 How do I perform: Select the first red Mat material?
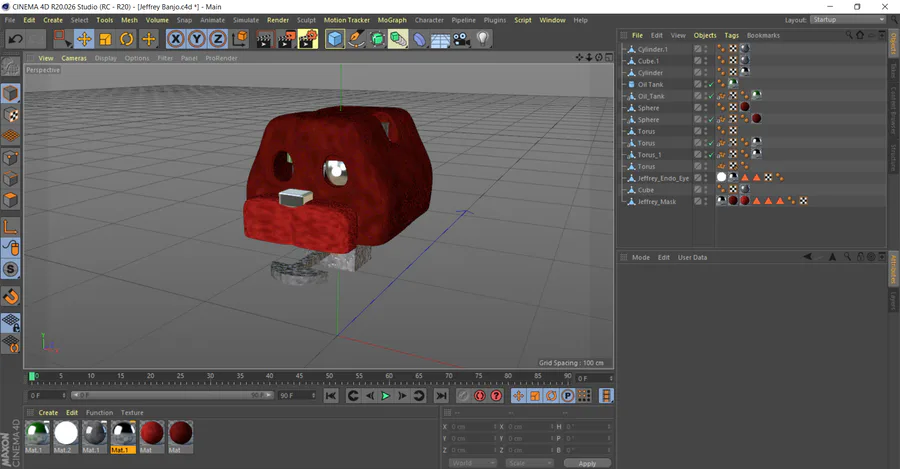[x=152, y=437]
